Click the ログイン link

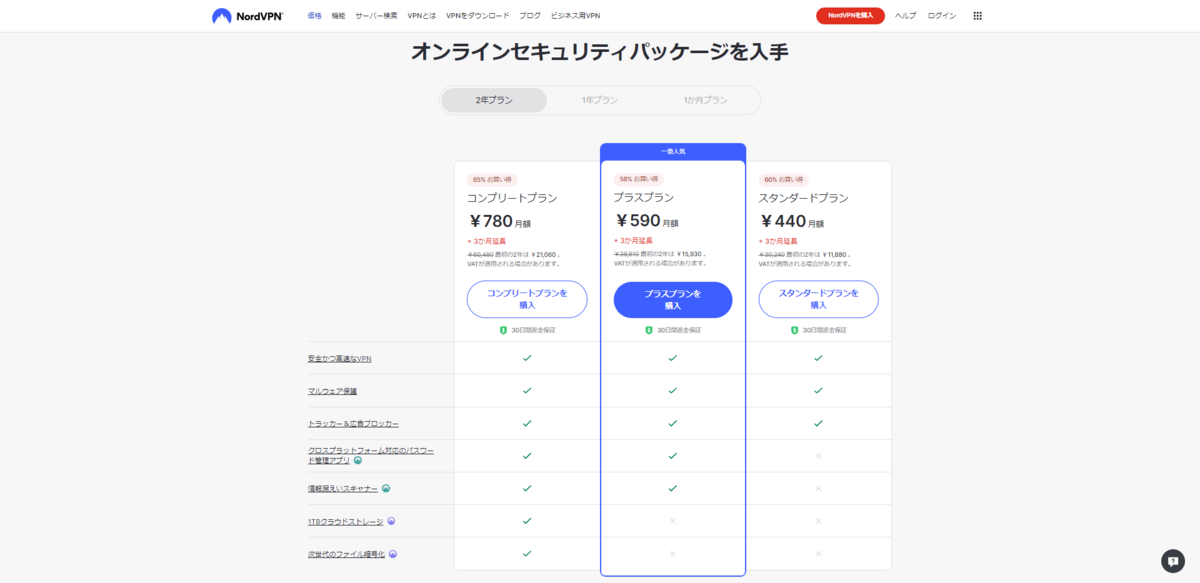pyautogui.click(x=942, y=16)
